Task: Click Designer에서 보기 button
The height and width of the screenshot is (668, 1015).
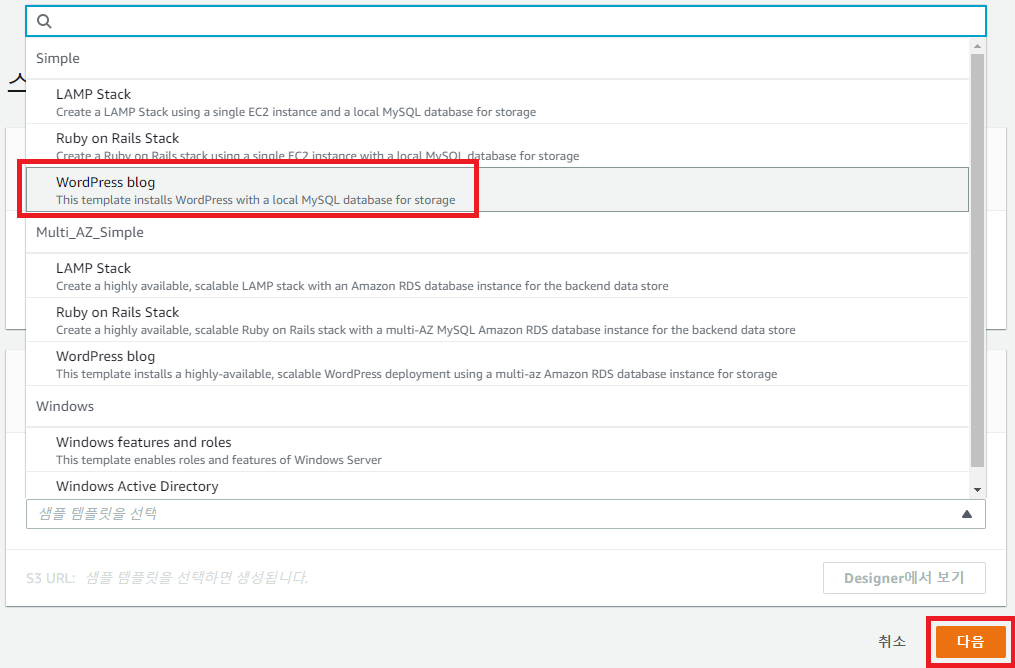Action: click(x=904, y=578)
